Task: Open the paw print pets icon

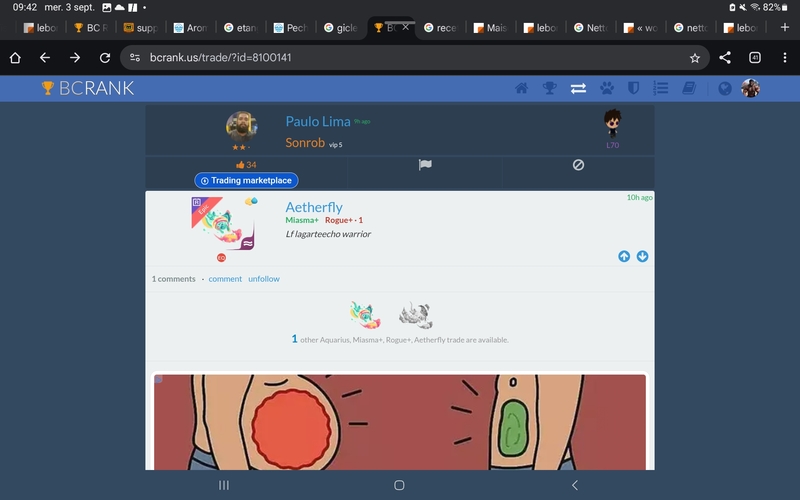Action: (x=606, y=88)
